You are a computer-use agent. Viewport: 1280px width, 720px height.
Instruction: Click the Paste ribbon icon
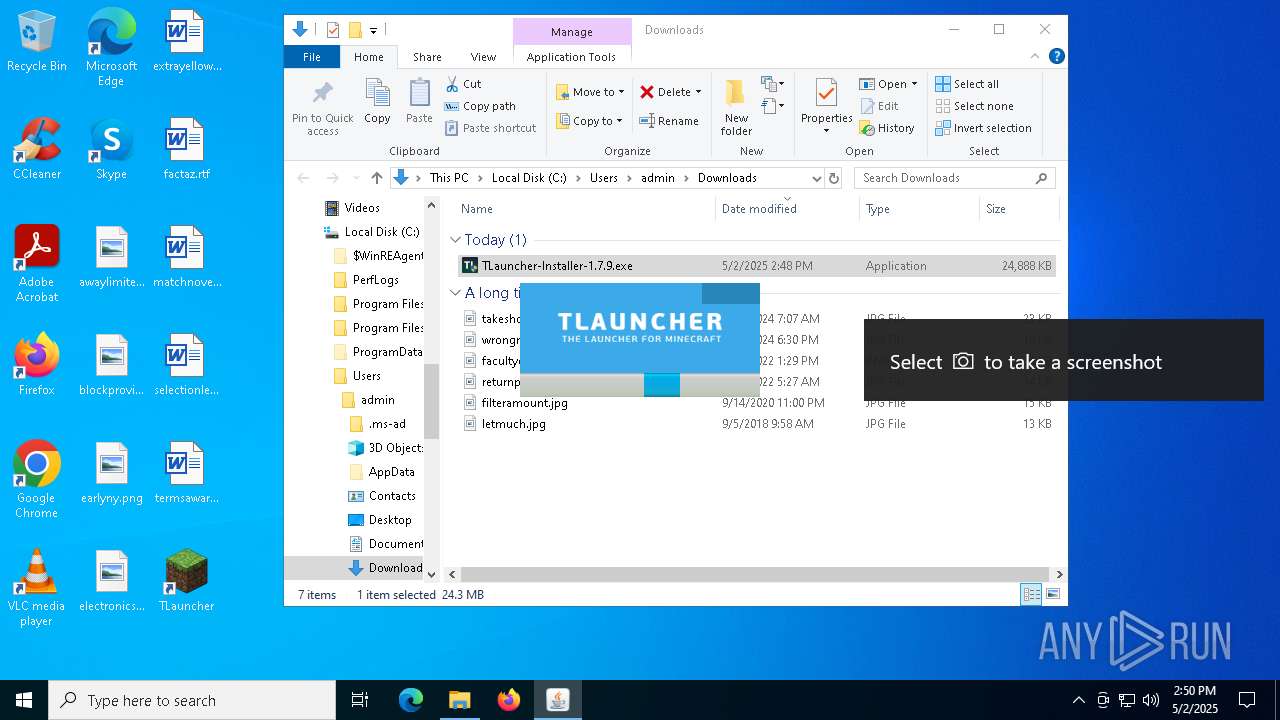point(419,102)
